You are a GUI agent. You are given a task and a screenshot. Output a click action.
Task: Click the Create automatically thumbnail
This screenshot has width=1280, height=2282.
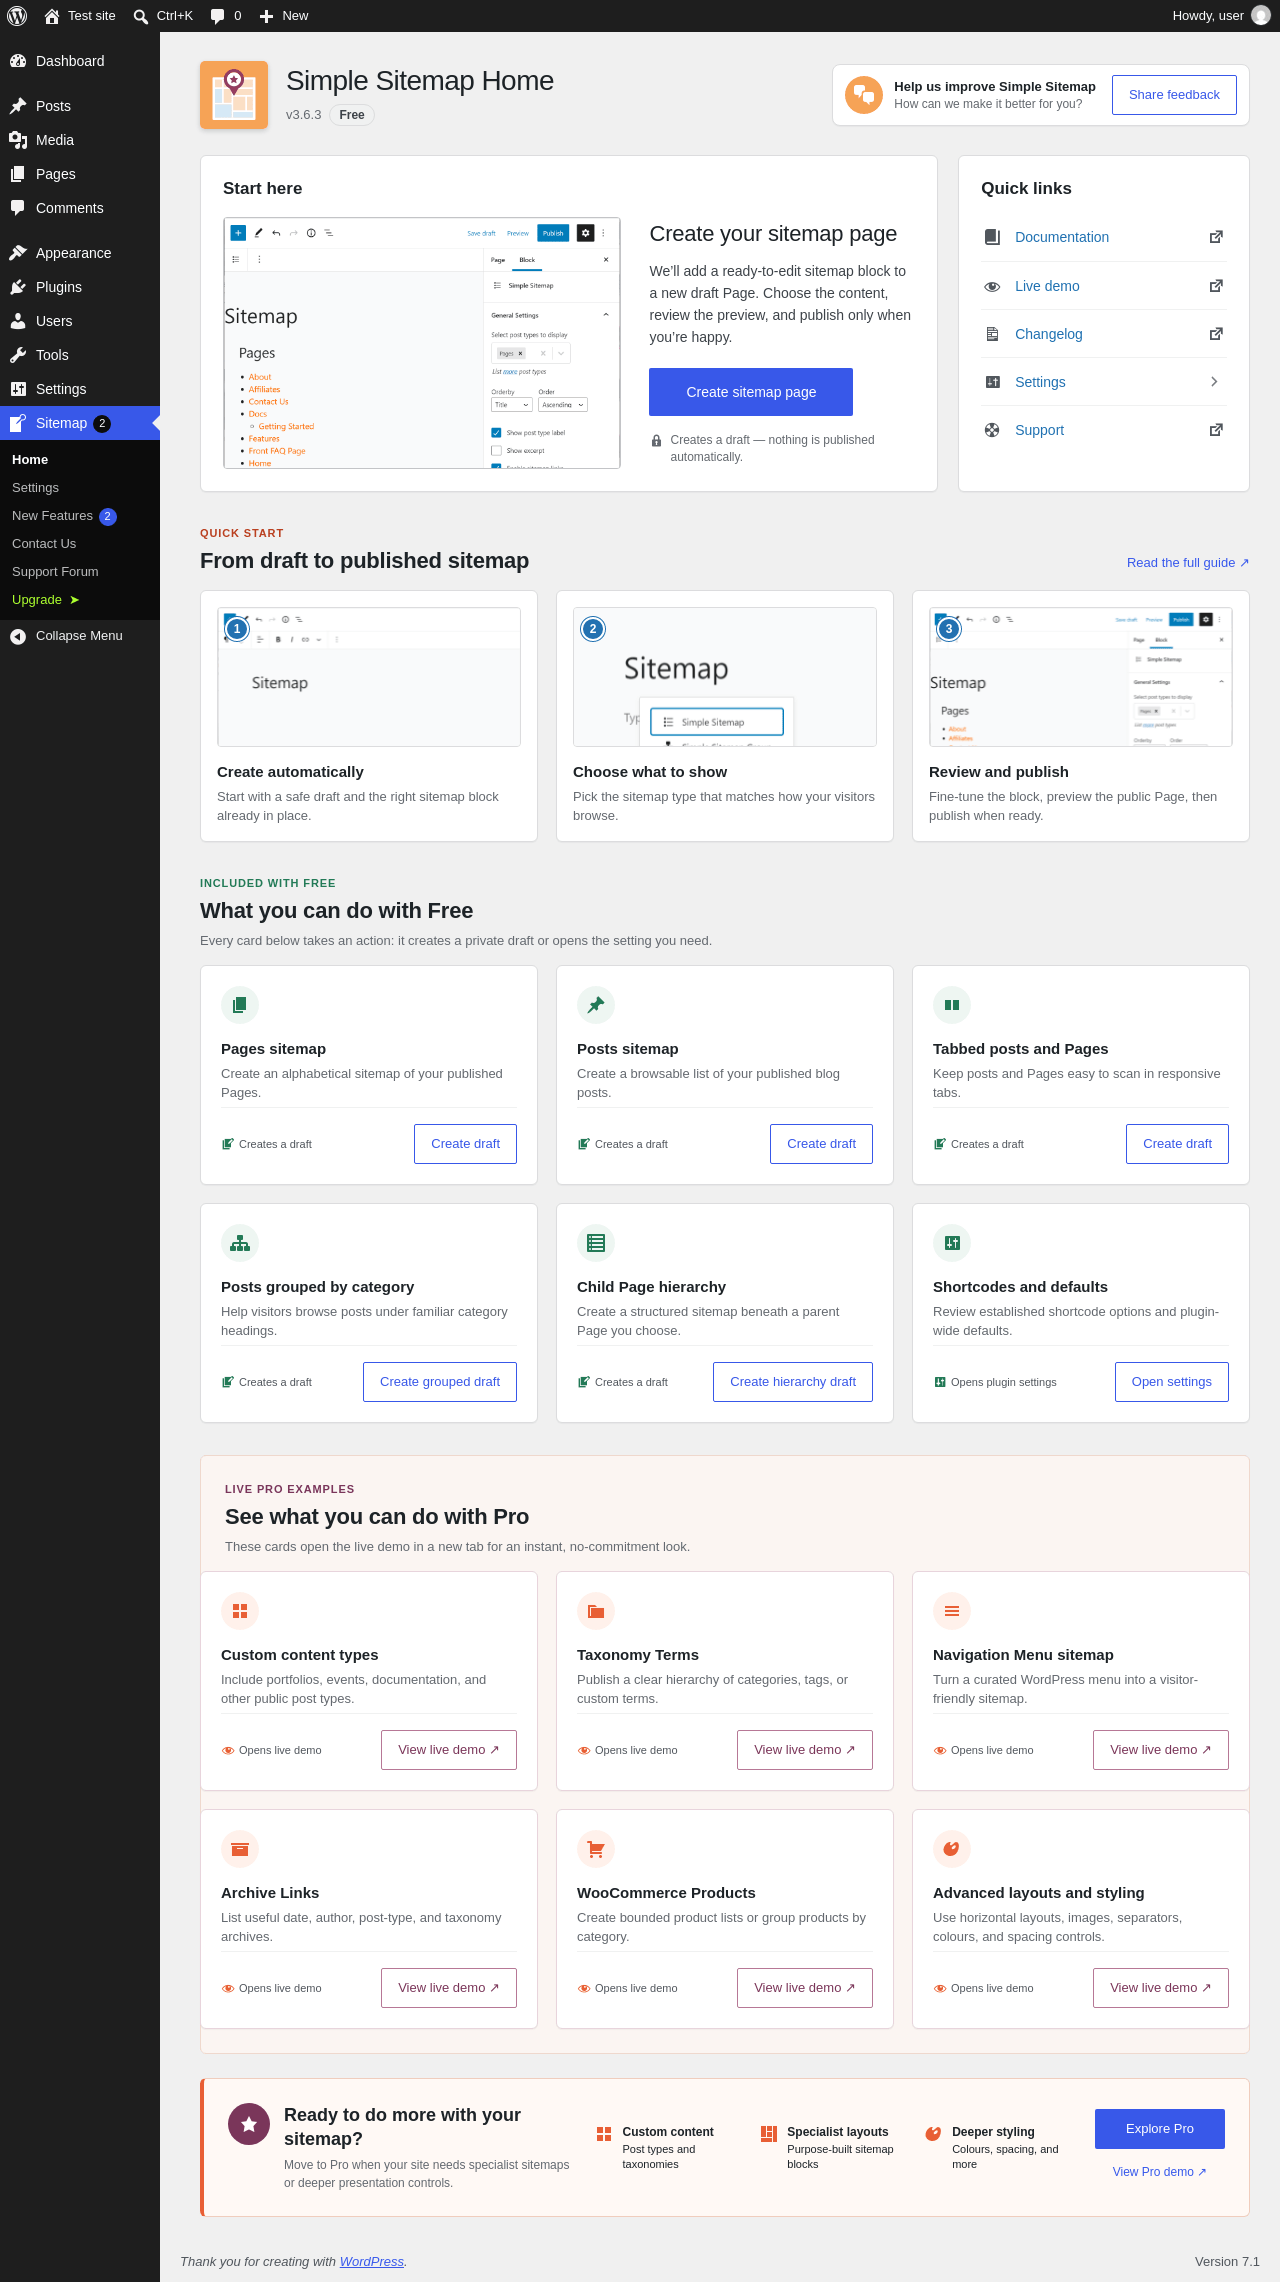[369, 677]
